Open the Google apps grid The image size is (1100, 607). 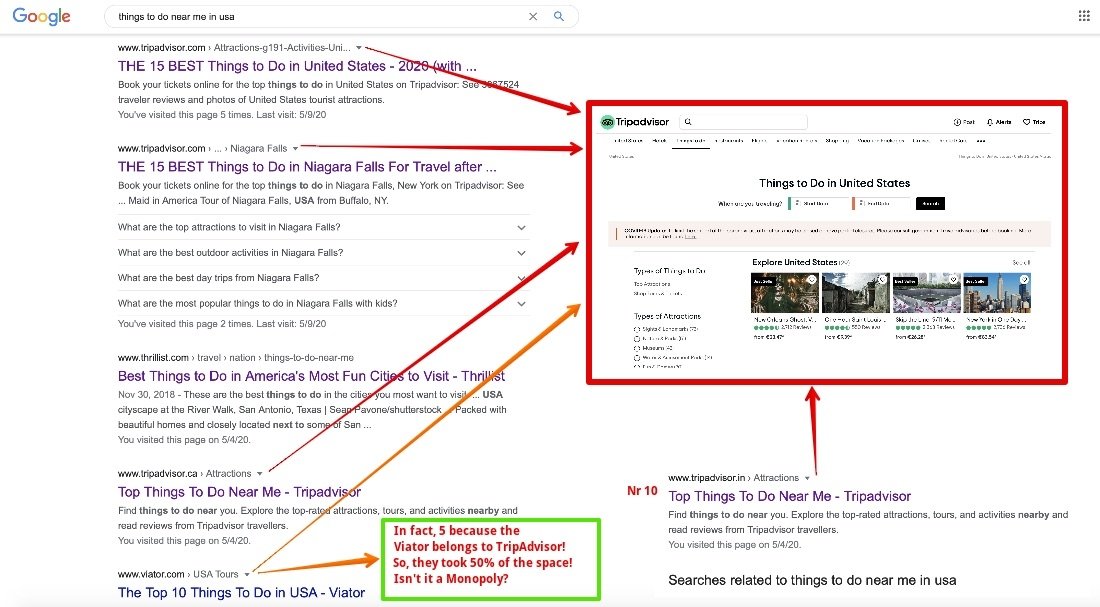[1084, 16]
